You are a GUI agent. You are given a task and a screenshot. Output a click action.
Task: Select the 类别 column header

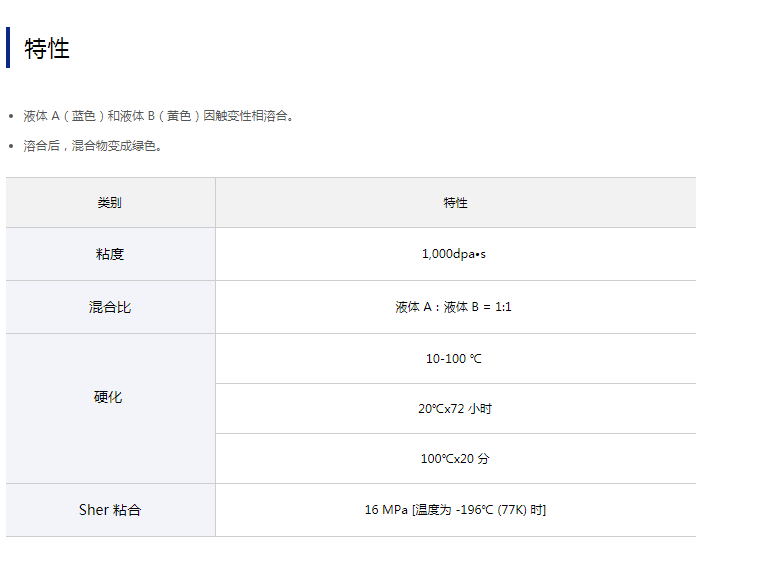tap(110, 203)
